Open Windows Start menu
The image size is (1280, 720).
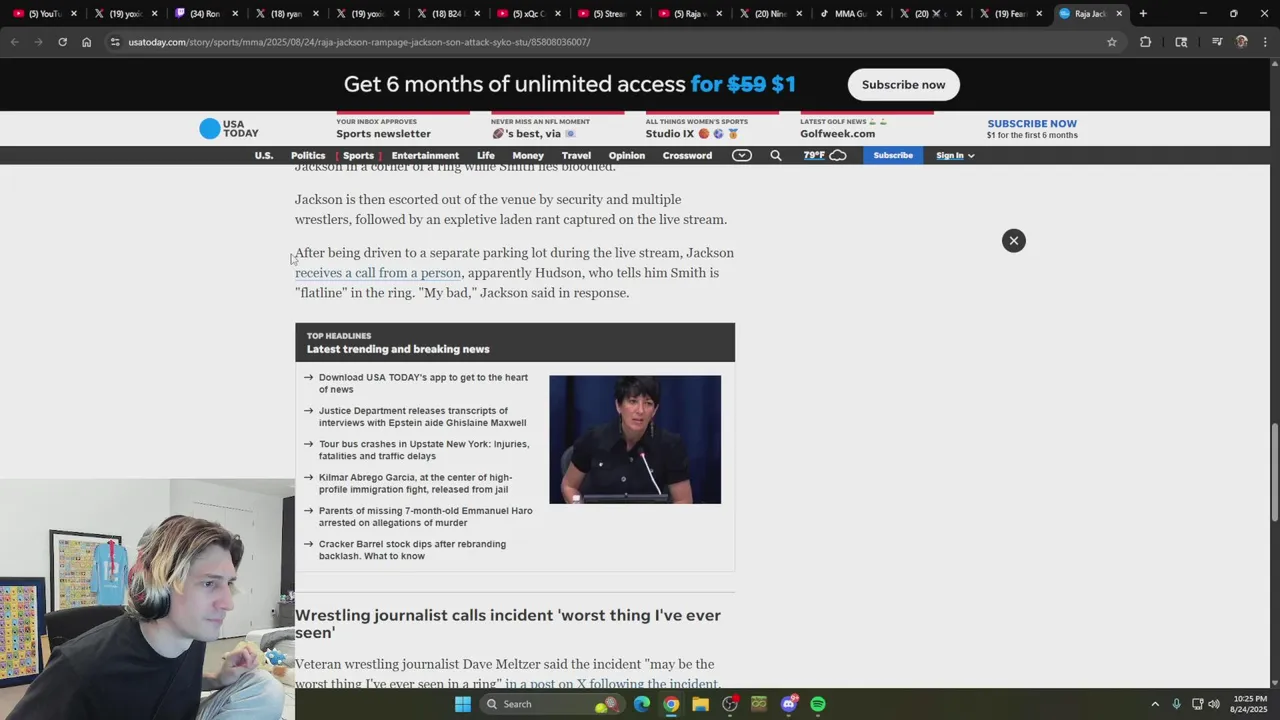(x=462, y=704)
